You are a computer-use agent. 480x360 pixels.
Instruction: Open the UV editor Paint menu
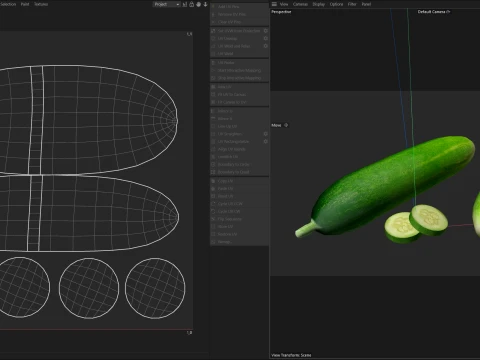pyautogui.click(x=25, y=4)
